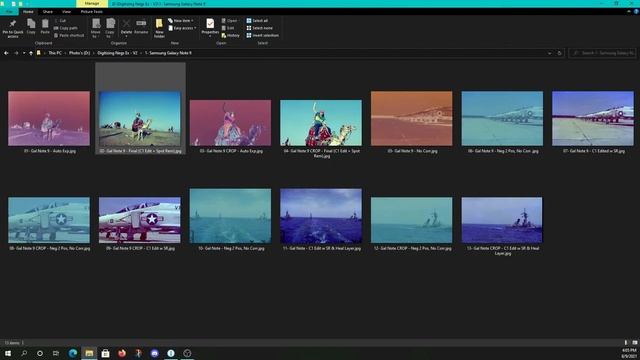640x360 pixels.
Task: Click the Forward navigation arrow
Action: coord(16,53)
